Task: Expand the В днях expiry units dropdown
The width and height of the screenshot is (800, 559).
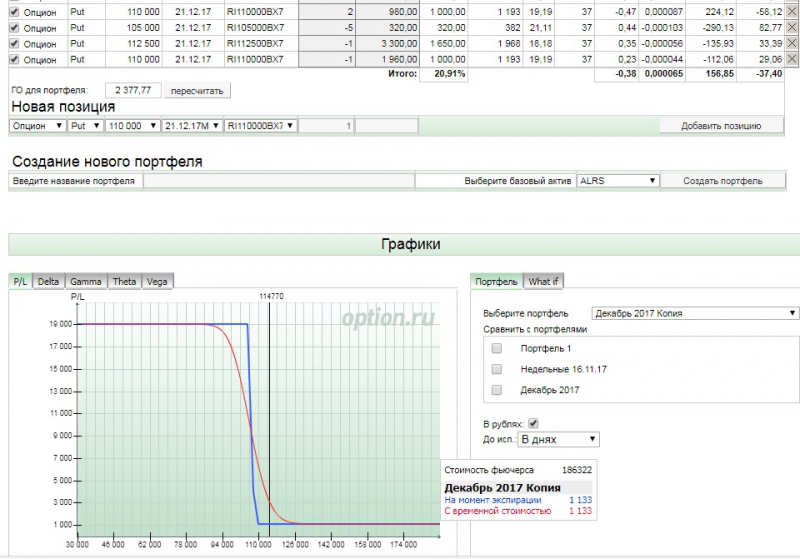Action: (558, 439)
